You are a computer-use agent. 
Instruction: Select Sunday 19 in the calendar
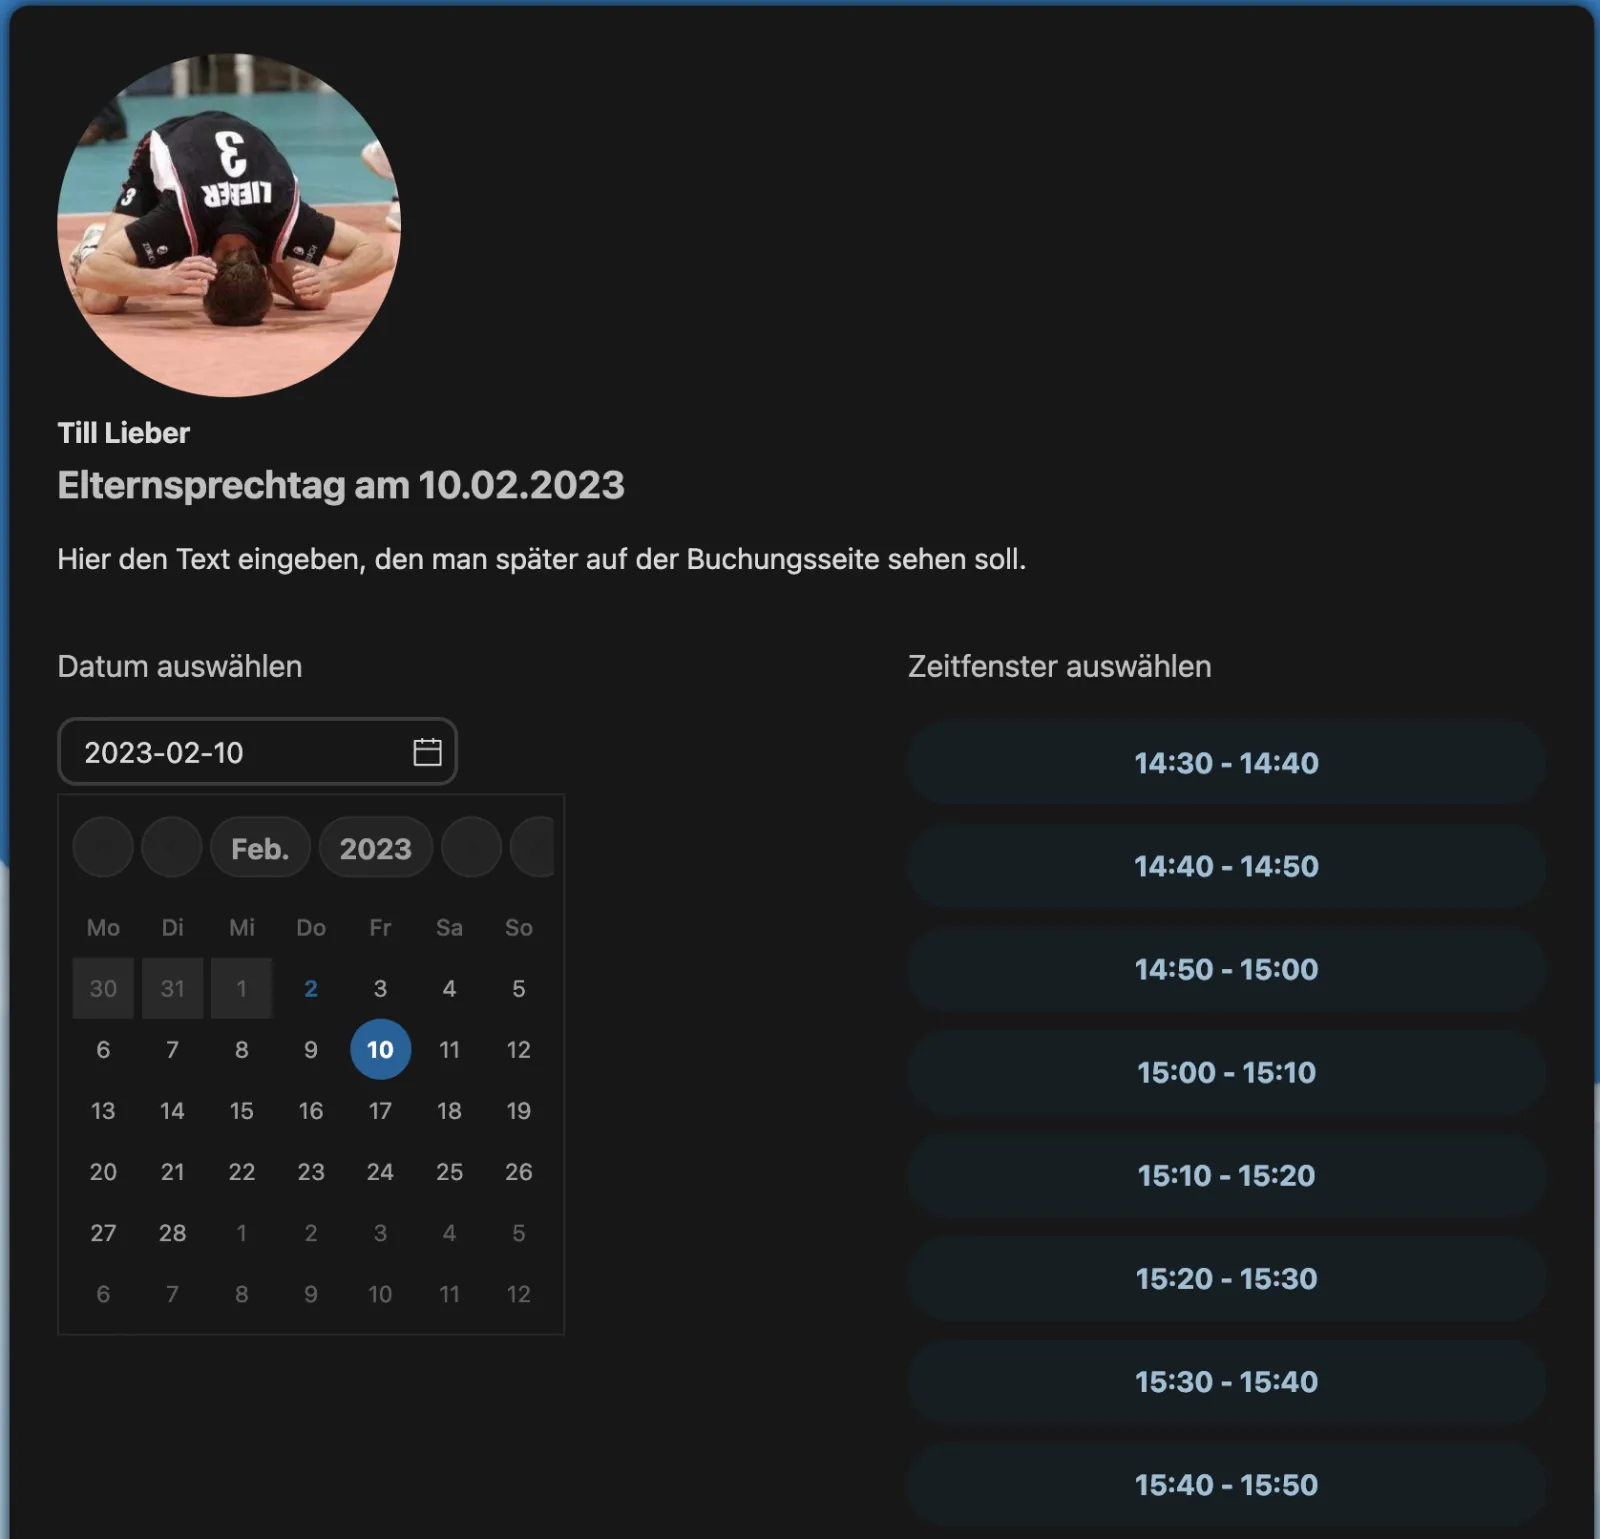coord(518,1110)
